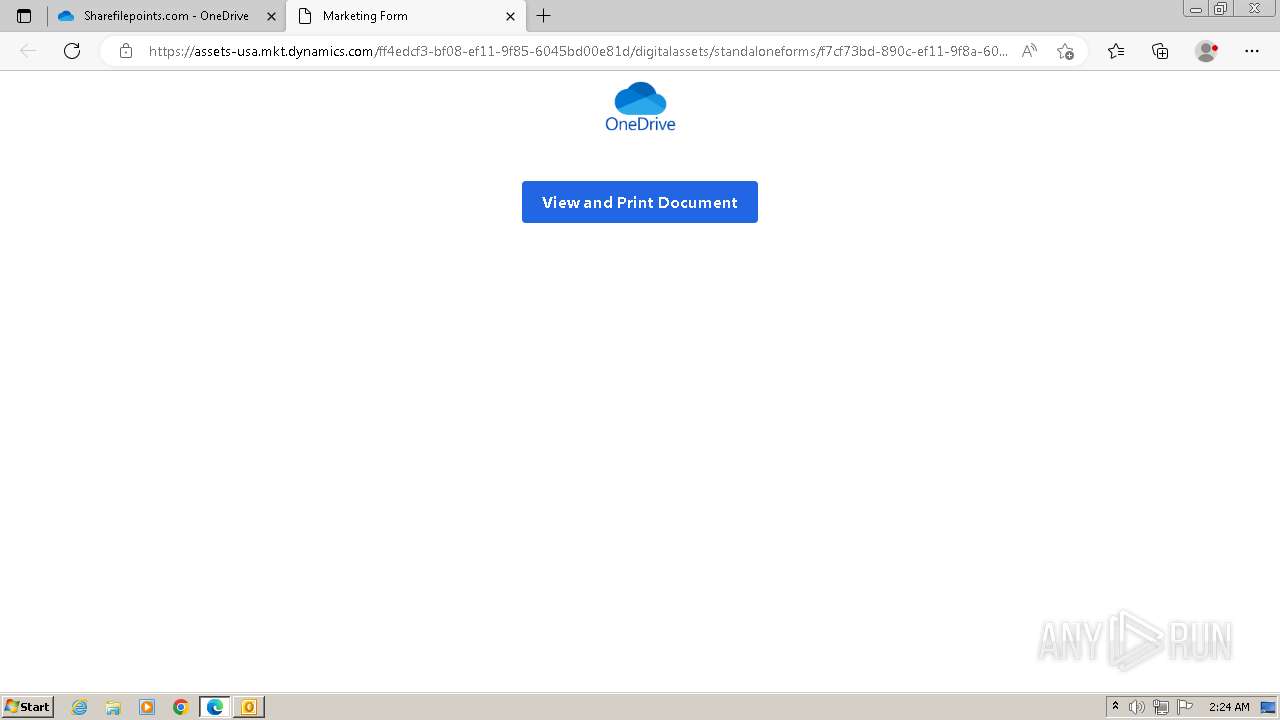Open File Explorer from taskbar
The width and height of the screenshot is (1280, 720).
[113, 707]
